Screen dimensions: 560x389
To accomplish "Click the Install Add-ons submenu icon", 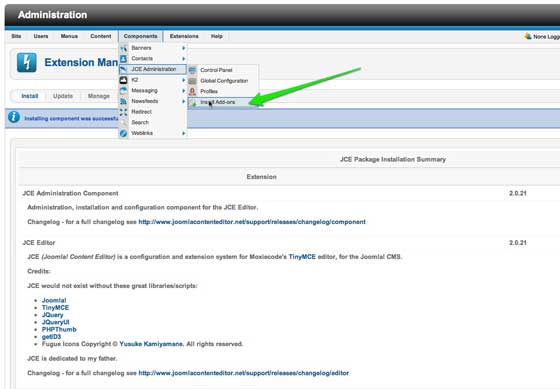I will click(x=194, y=103).
